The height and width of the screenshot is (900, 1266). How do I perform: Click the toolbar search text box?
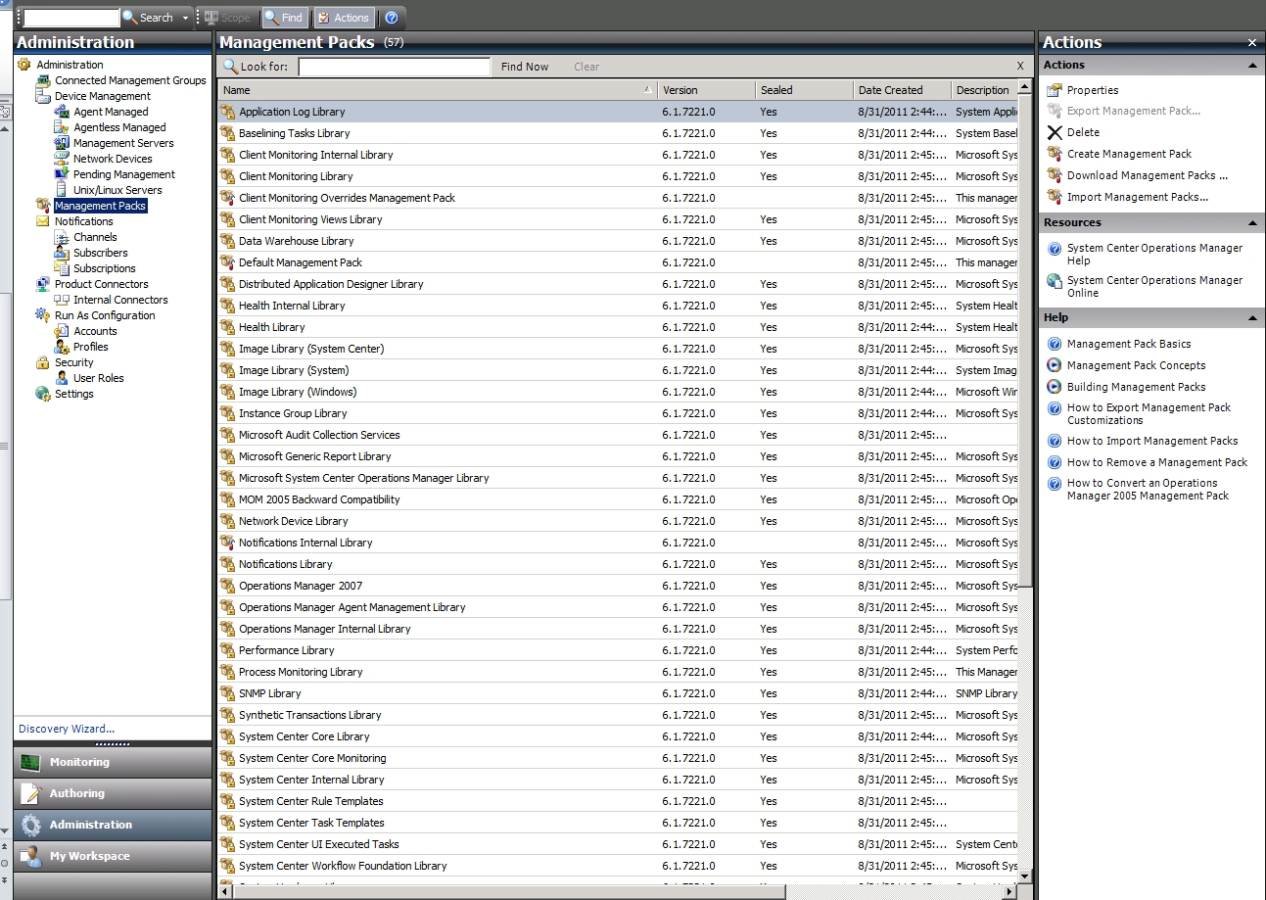point(70,18)
